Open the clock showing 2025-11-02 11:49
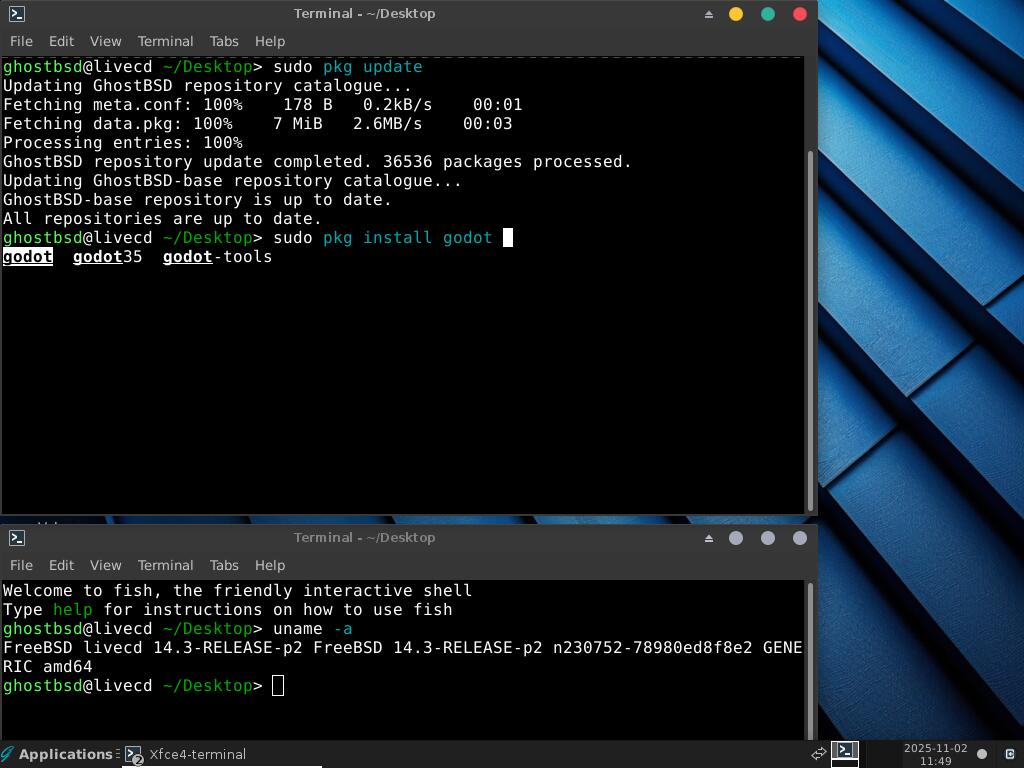1024x768 pixels. [x=935, y=754]
